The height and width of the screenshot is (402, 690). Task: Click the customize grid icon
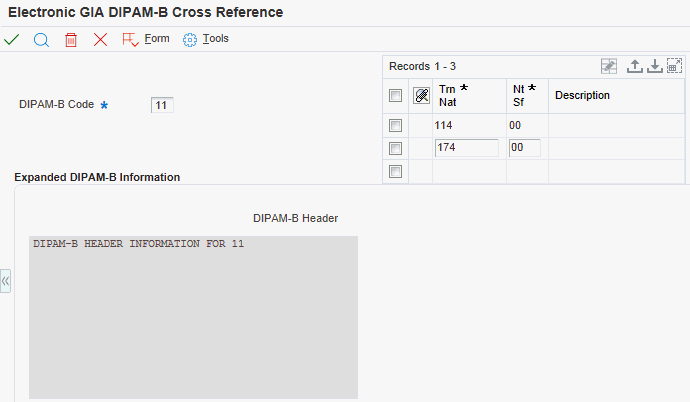[609, 66]
